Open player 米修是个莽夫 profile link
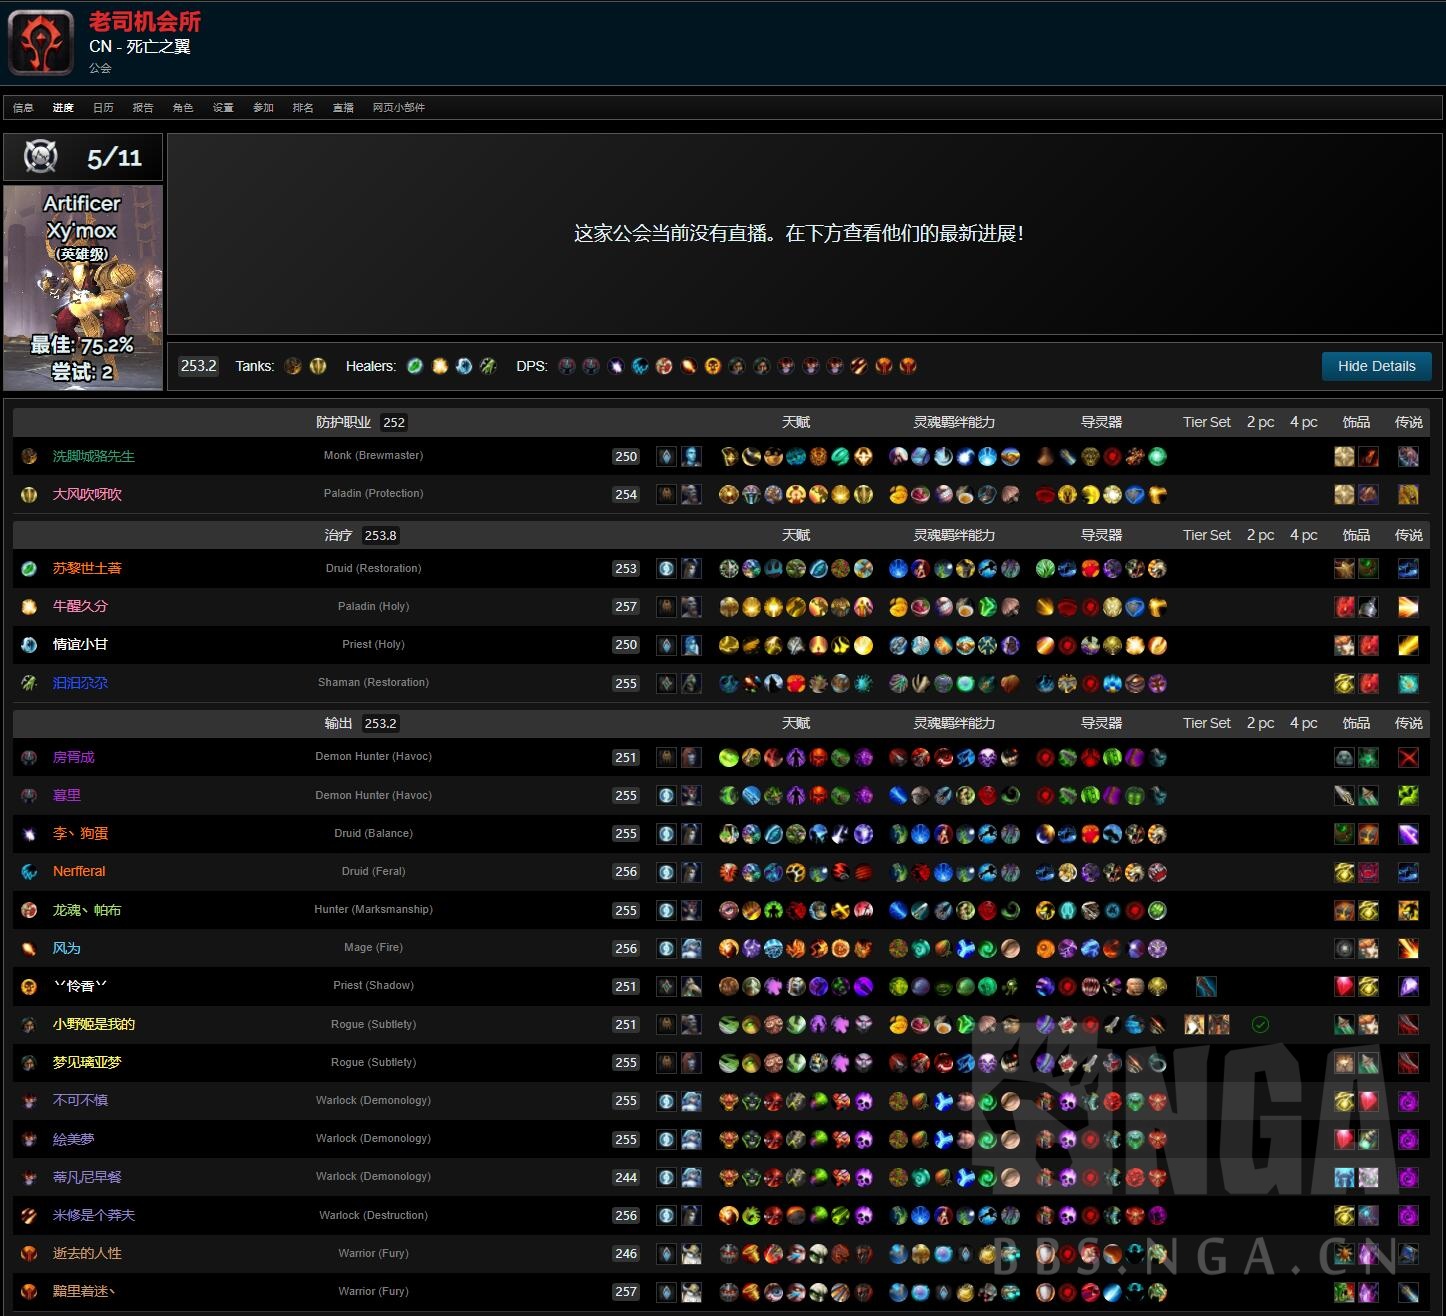 pos(94,1215)
